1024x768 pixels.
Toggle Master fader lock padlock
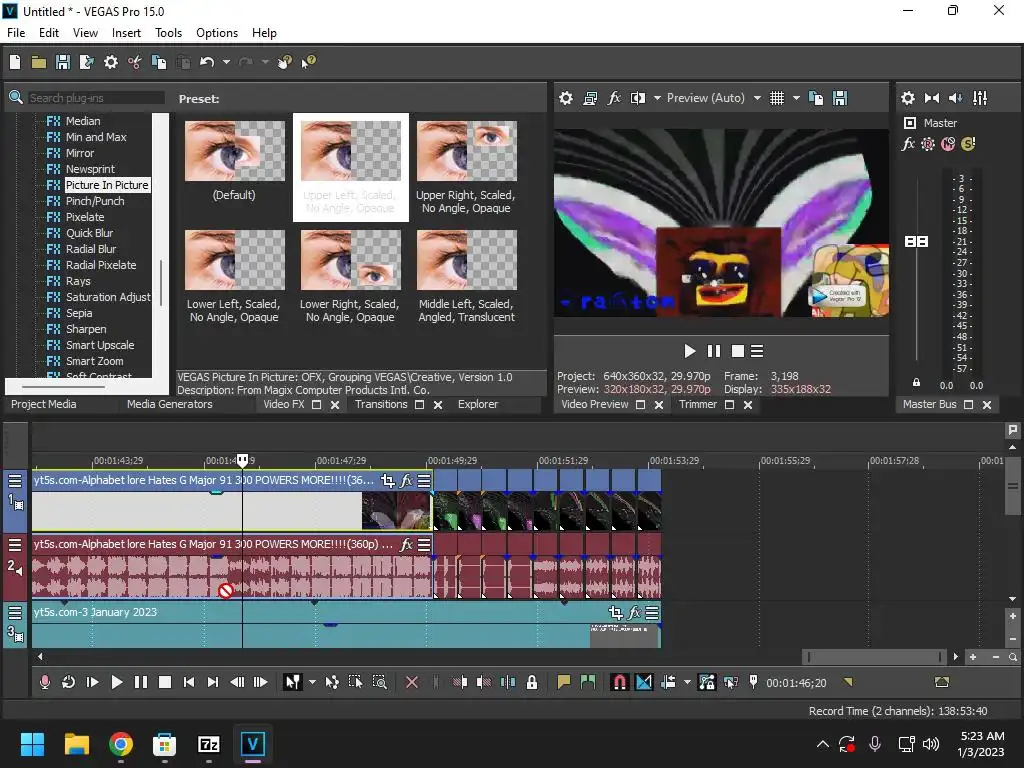916,383
